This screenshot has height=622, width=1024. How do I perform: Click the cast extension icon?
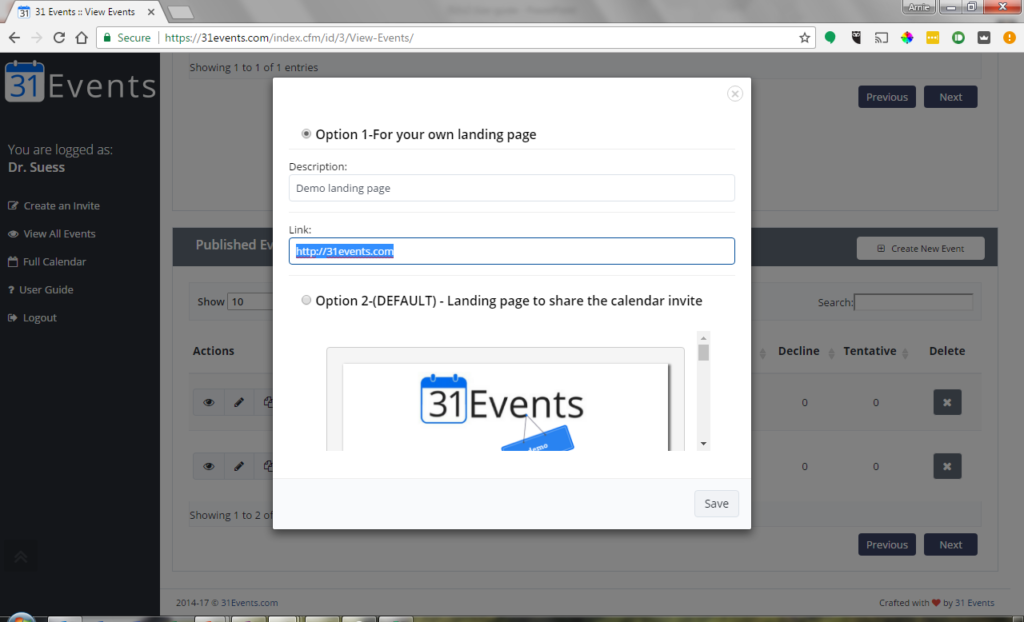tap(882, 38)
